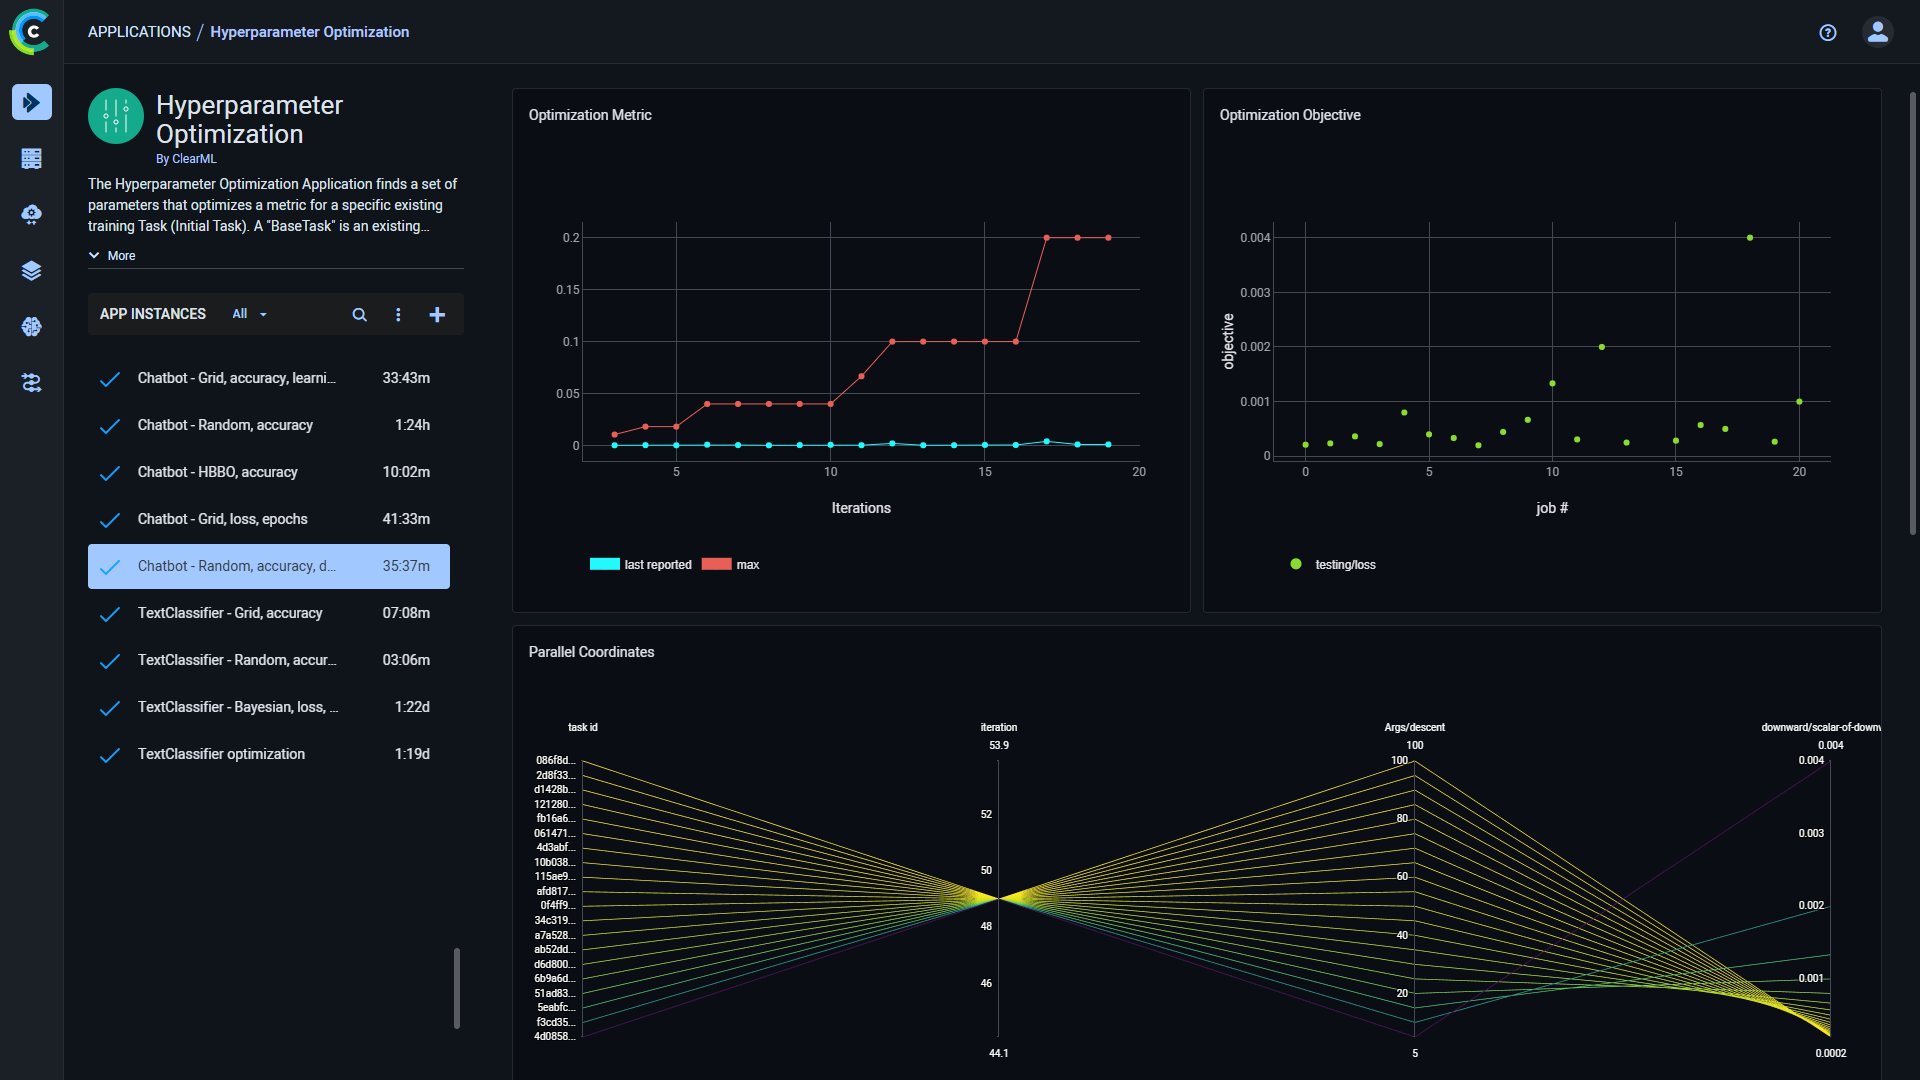1920x1080 pixels.
Task: Open the Datasets layers icon in sidebar
Action: point(31,270)
